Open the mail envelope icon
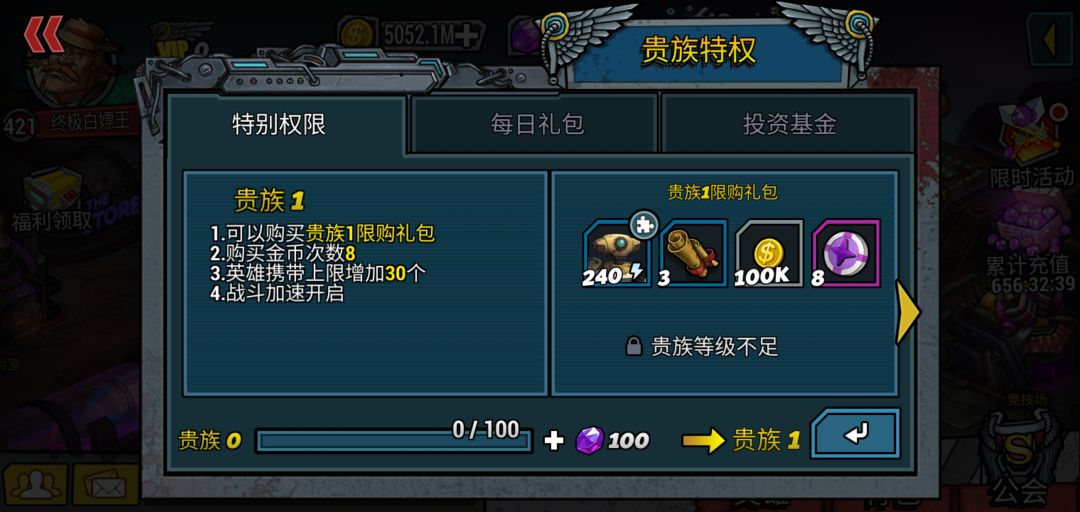The width and height of the screenshot is (1080, 512). click(105, 485)
